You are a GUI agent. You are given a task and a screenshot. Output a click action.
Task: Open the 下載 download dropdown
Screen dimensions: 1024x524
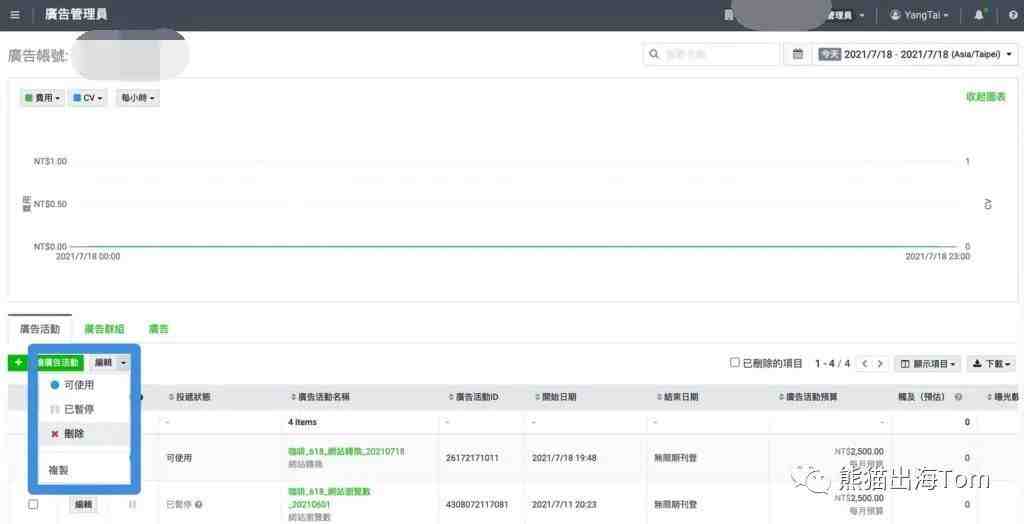click(991, 363)
